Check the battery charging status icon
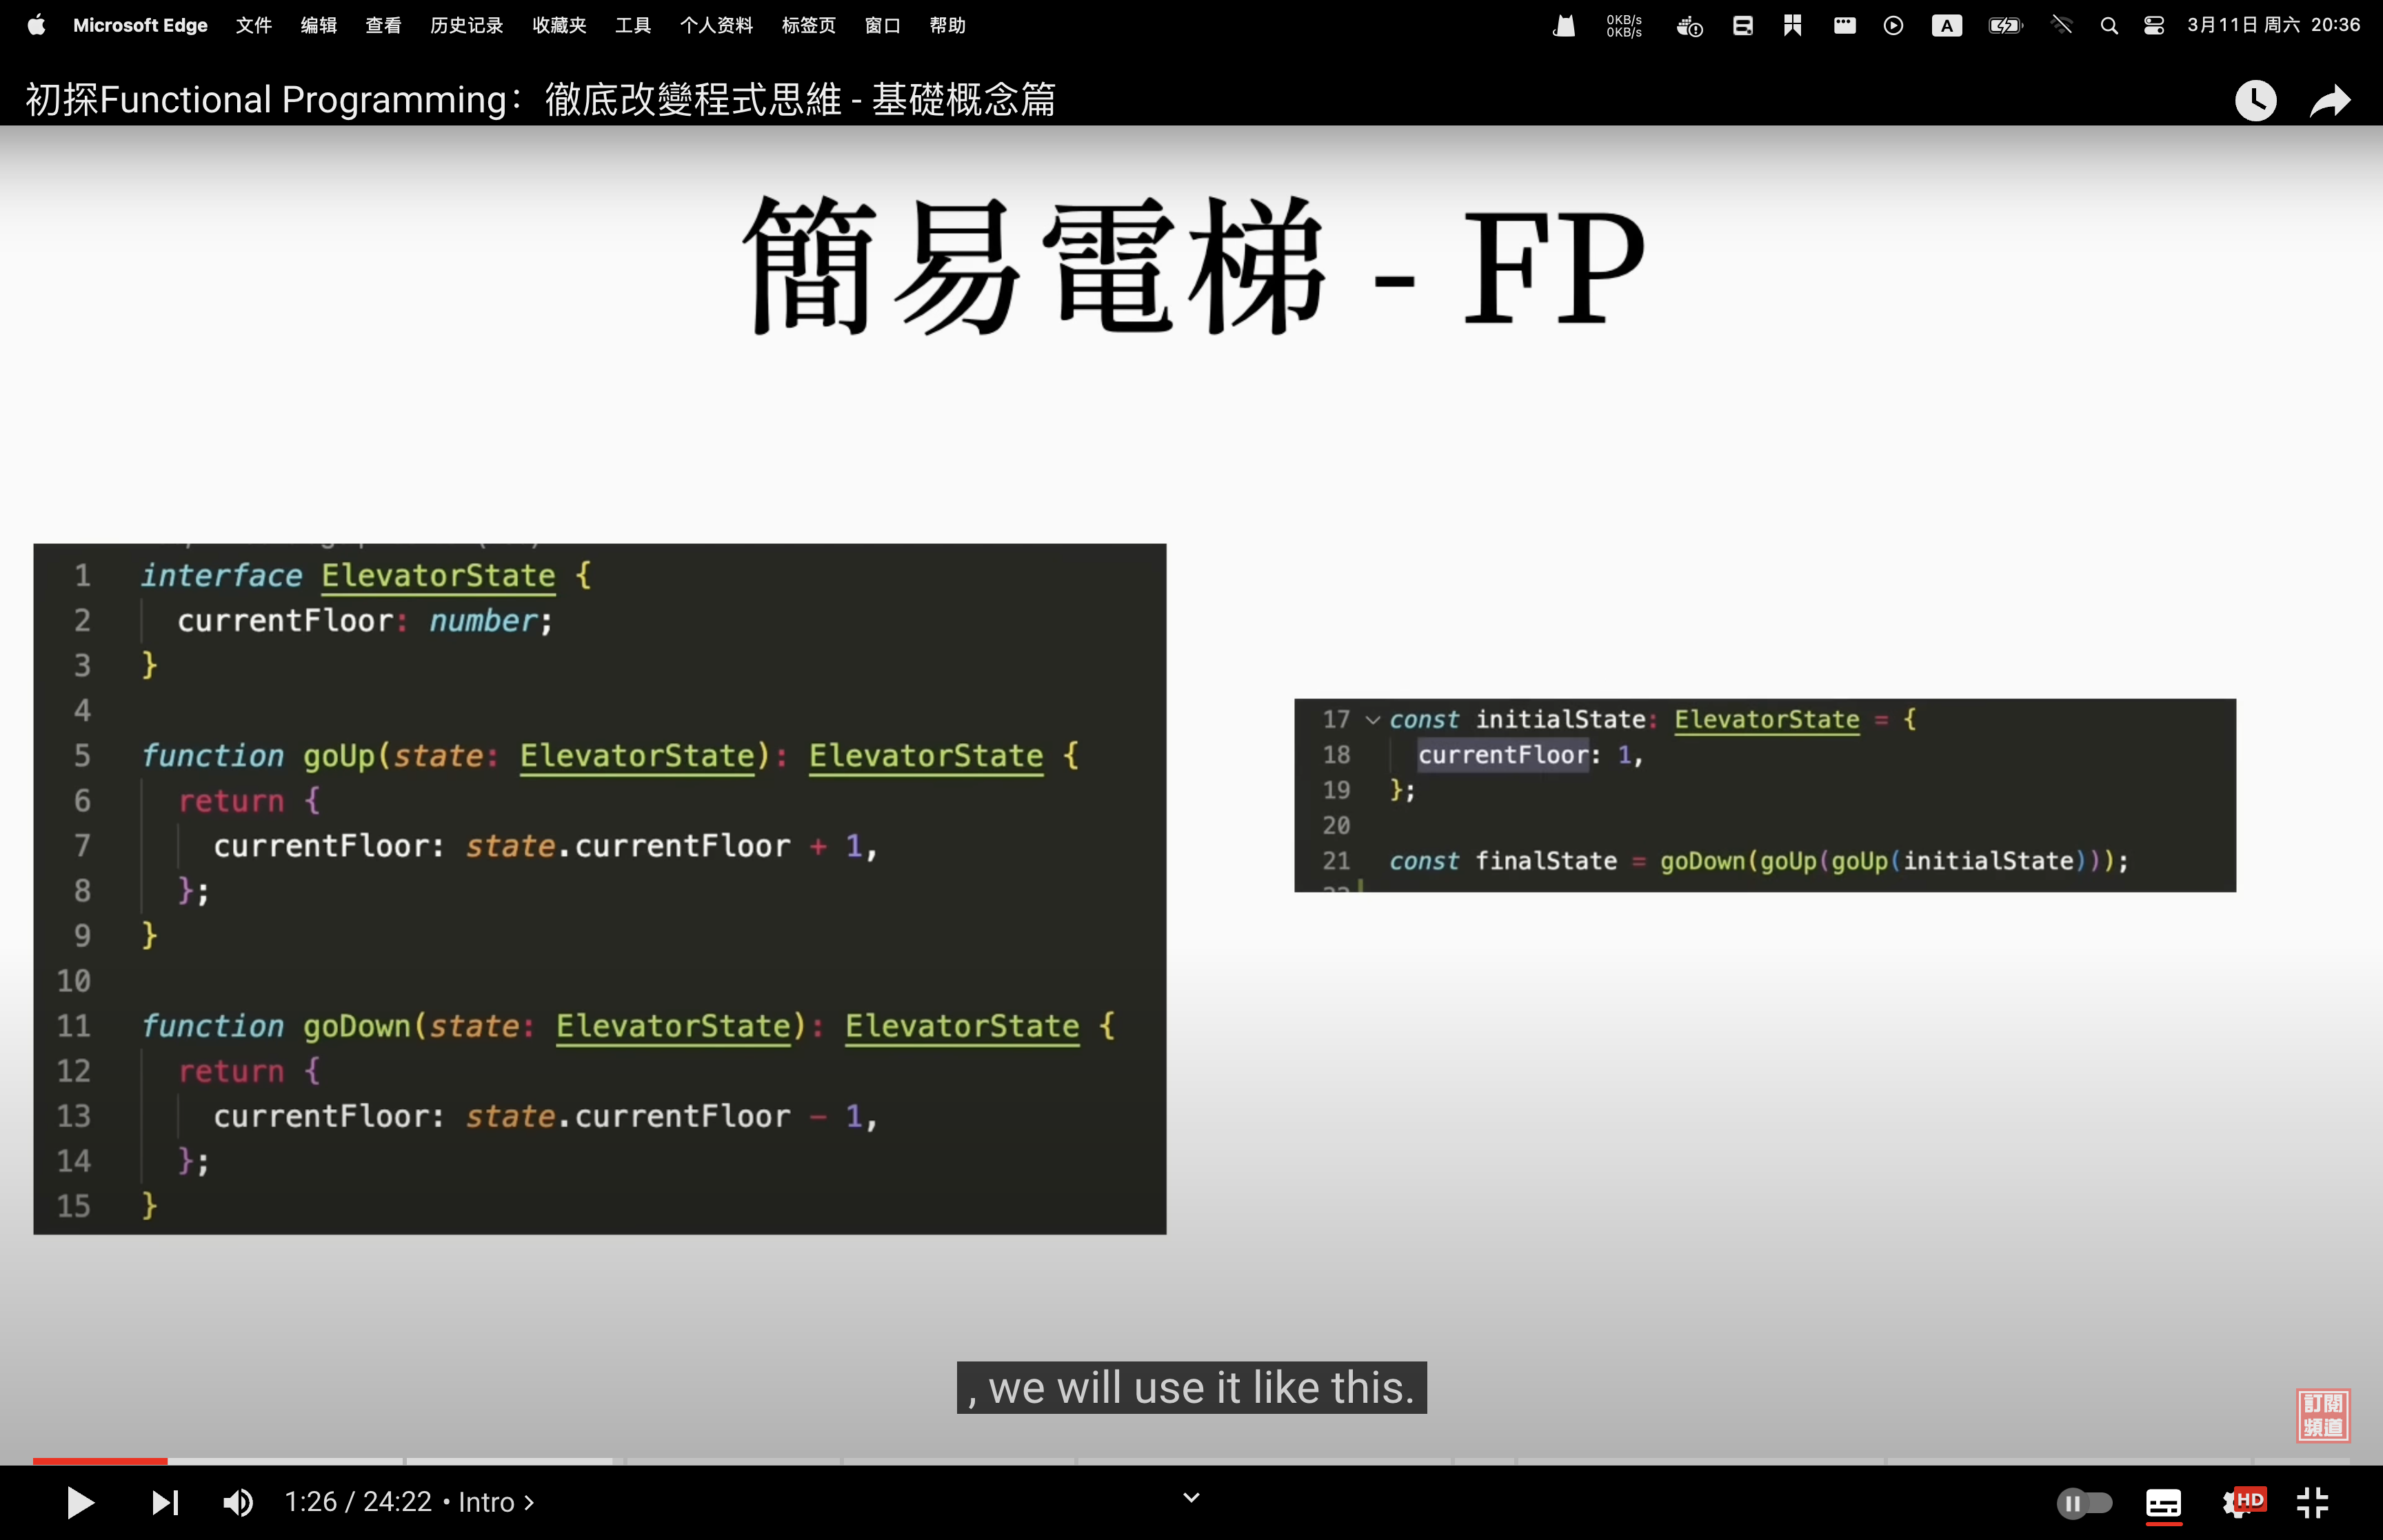The width and height of the screenshot is (2383, 1540). tap(2005, 26)
